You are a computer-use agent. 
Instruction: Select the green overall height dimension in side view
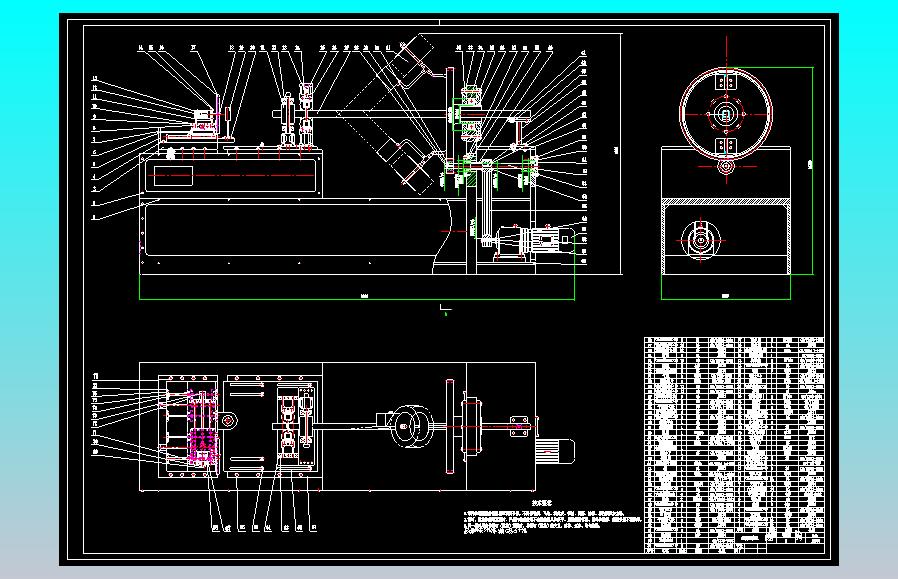point(812,171)
